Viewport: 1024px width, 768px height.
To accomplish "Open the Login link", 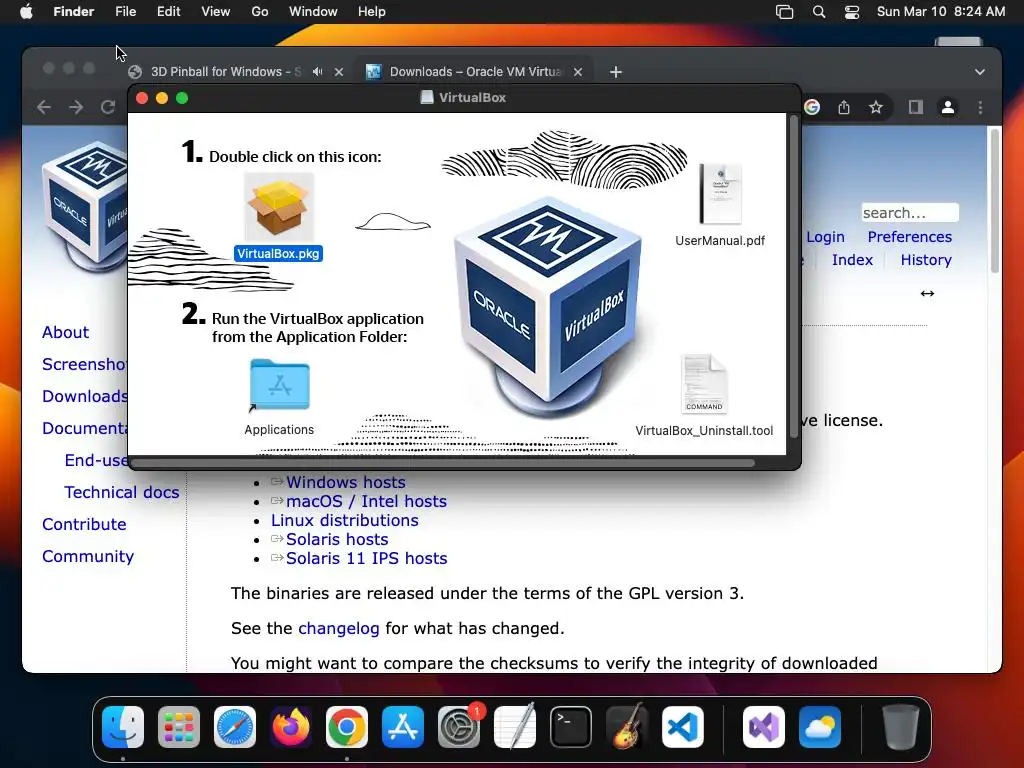I will click(825, 237).
